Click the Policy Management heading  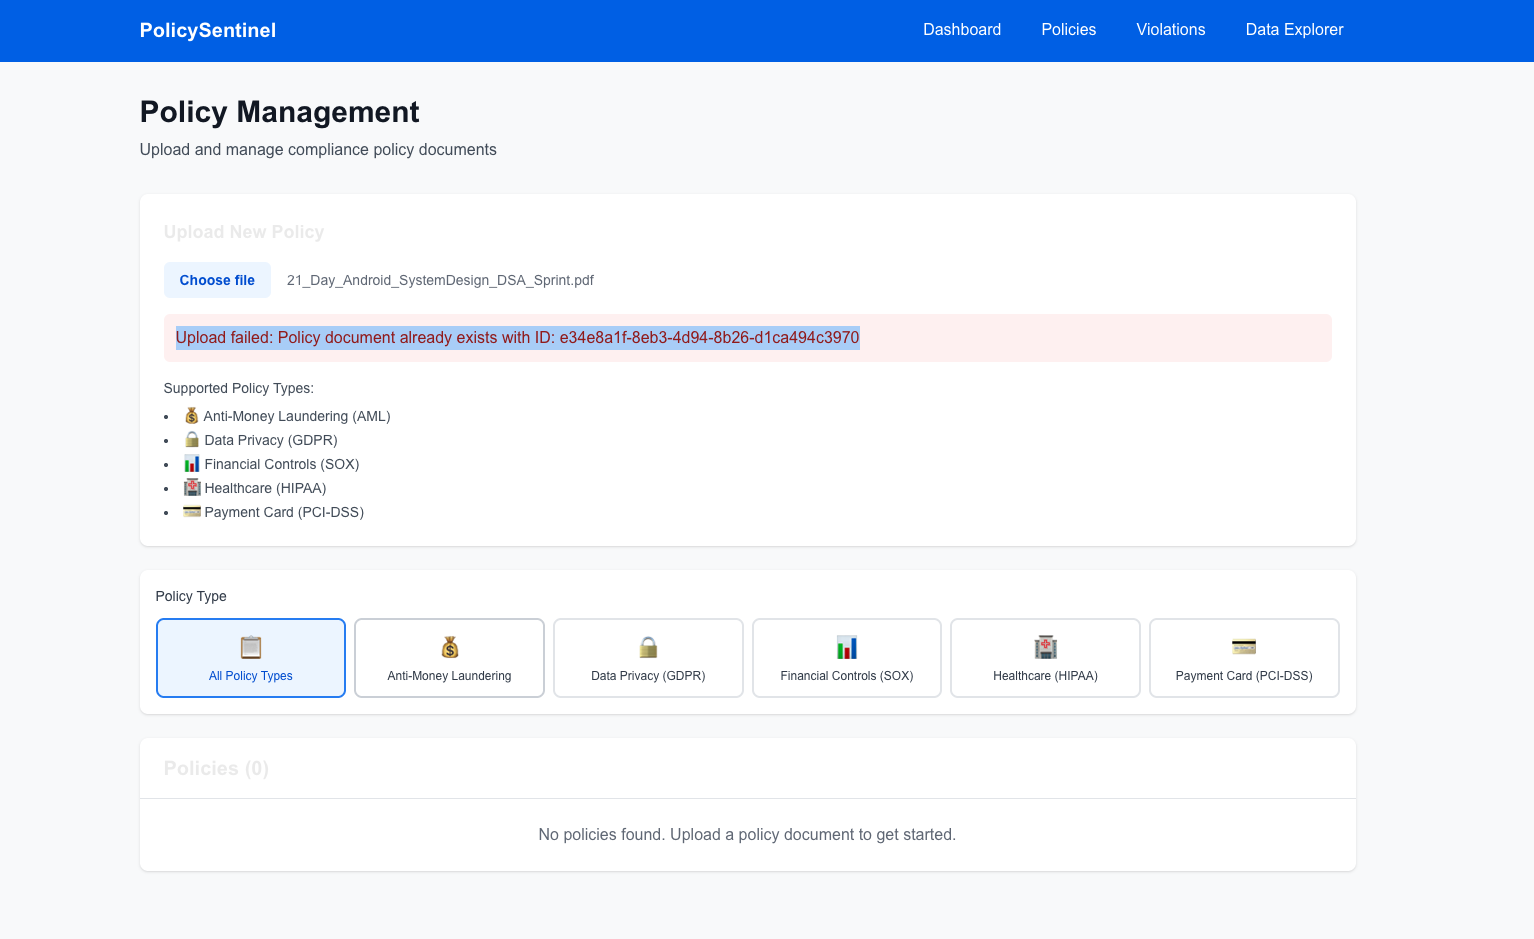click(280, 112)
